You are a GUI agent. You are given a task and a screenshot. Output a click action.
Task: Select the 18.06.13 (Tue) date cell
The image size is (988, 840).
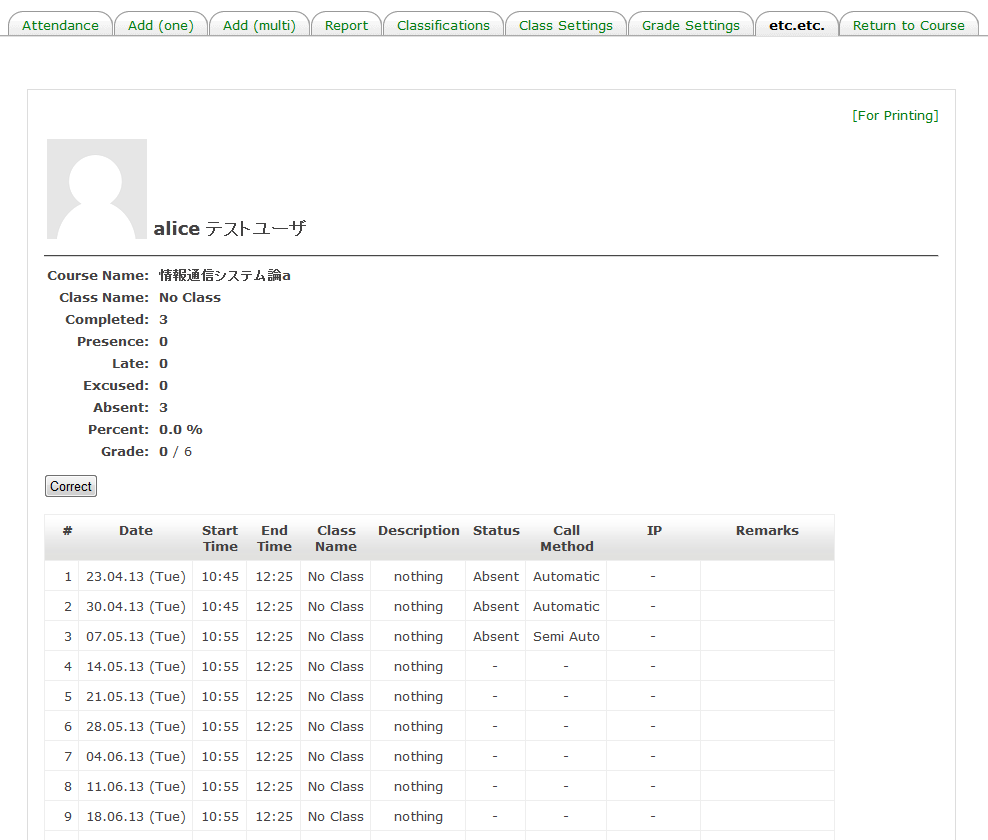click(136, 816)
